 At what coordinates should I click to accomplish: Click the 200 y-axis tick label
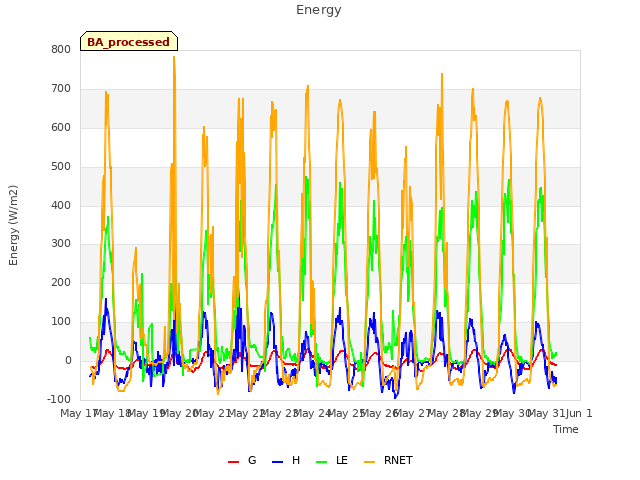coord(61,282)
